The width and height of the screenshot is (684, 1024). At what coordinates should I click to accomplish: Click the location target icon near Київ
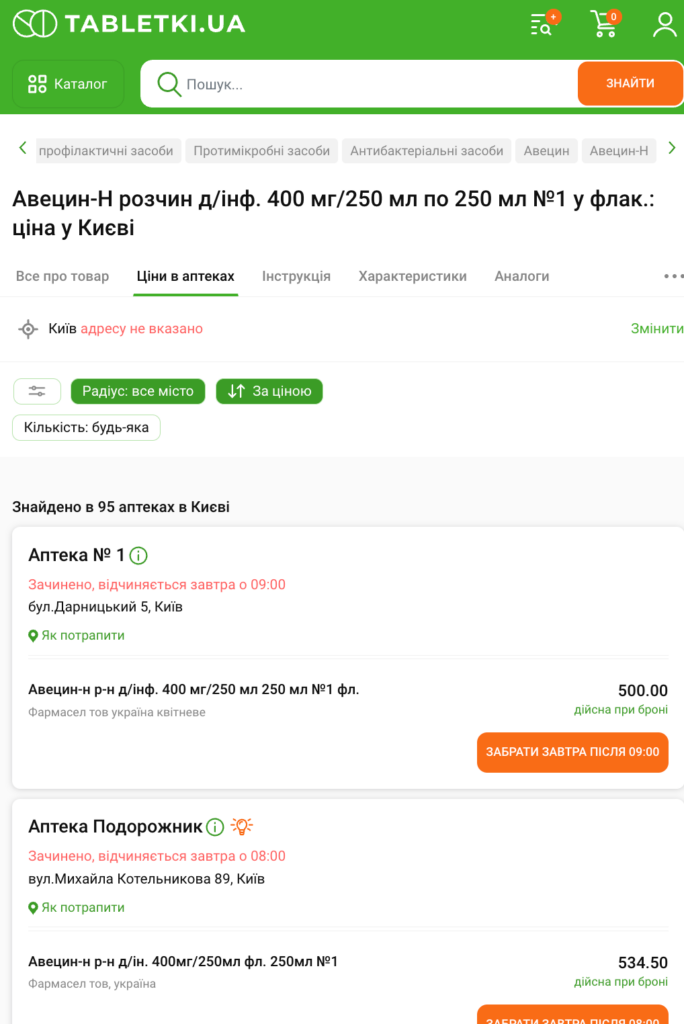click(28, 329)
